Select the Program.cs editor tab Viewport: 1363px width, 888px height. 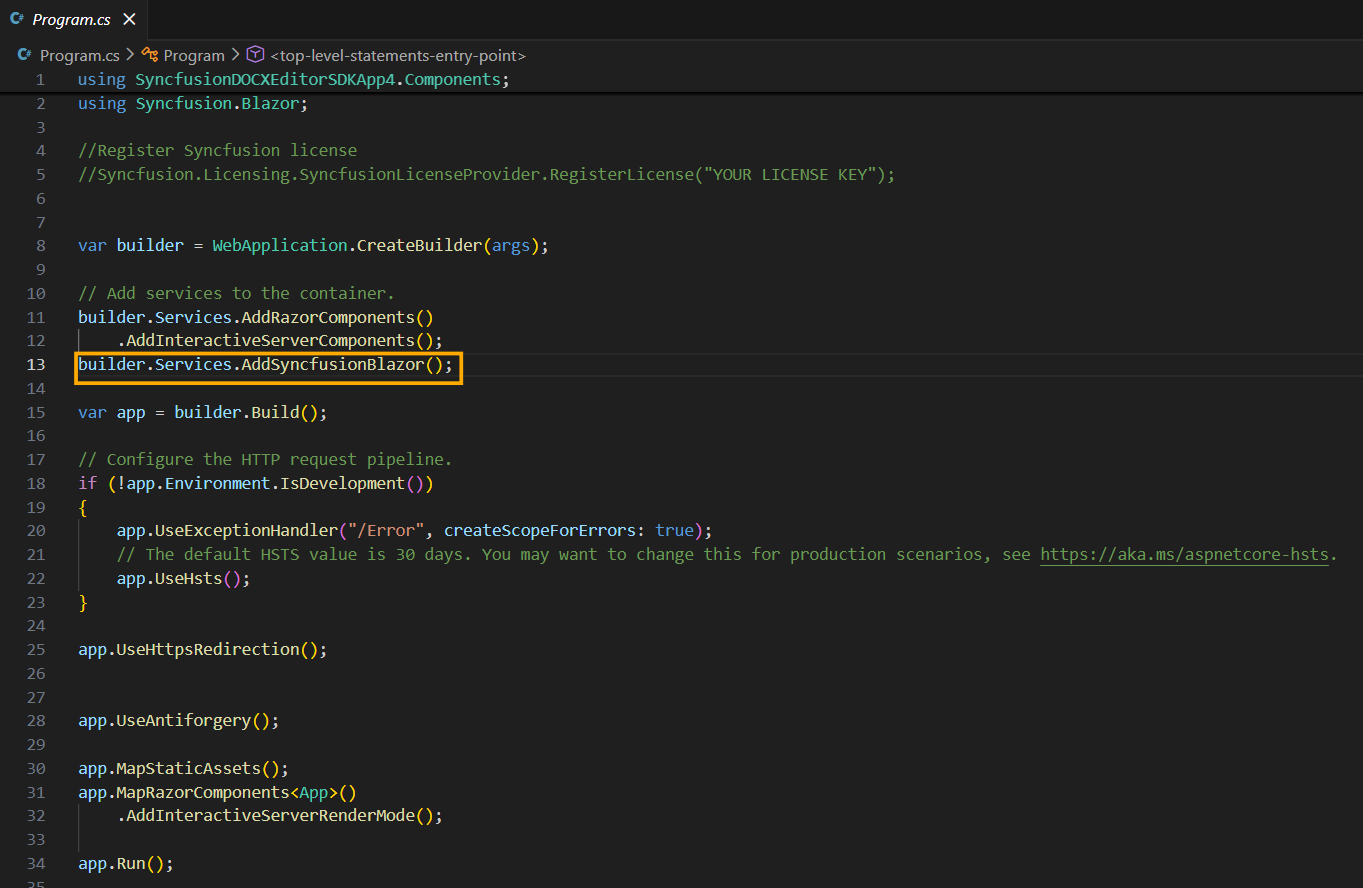click(x=70, y=18)
